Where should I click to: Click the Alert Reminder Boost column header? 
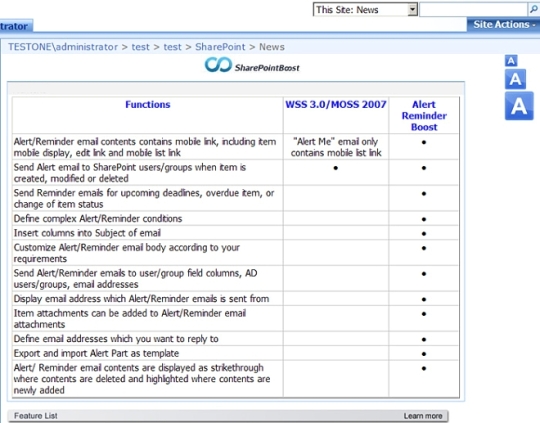coord(424,116)
